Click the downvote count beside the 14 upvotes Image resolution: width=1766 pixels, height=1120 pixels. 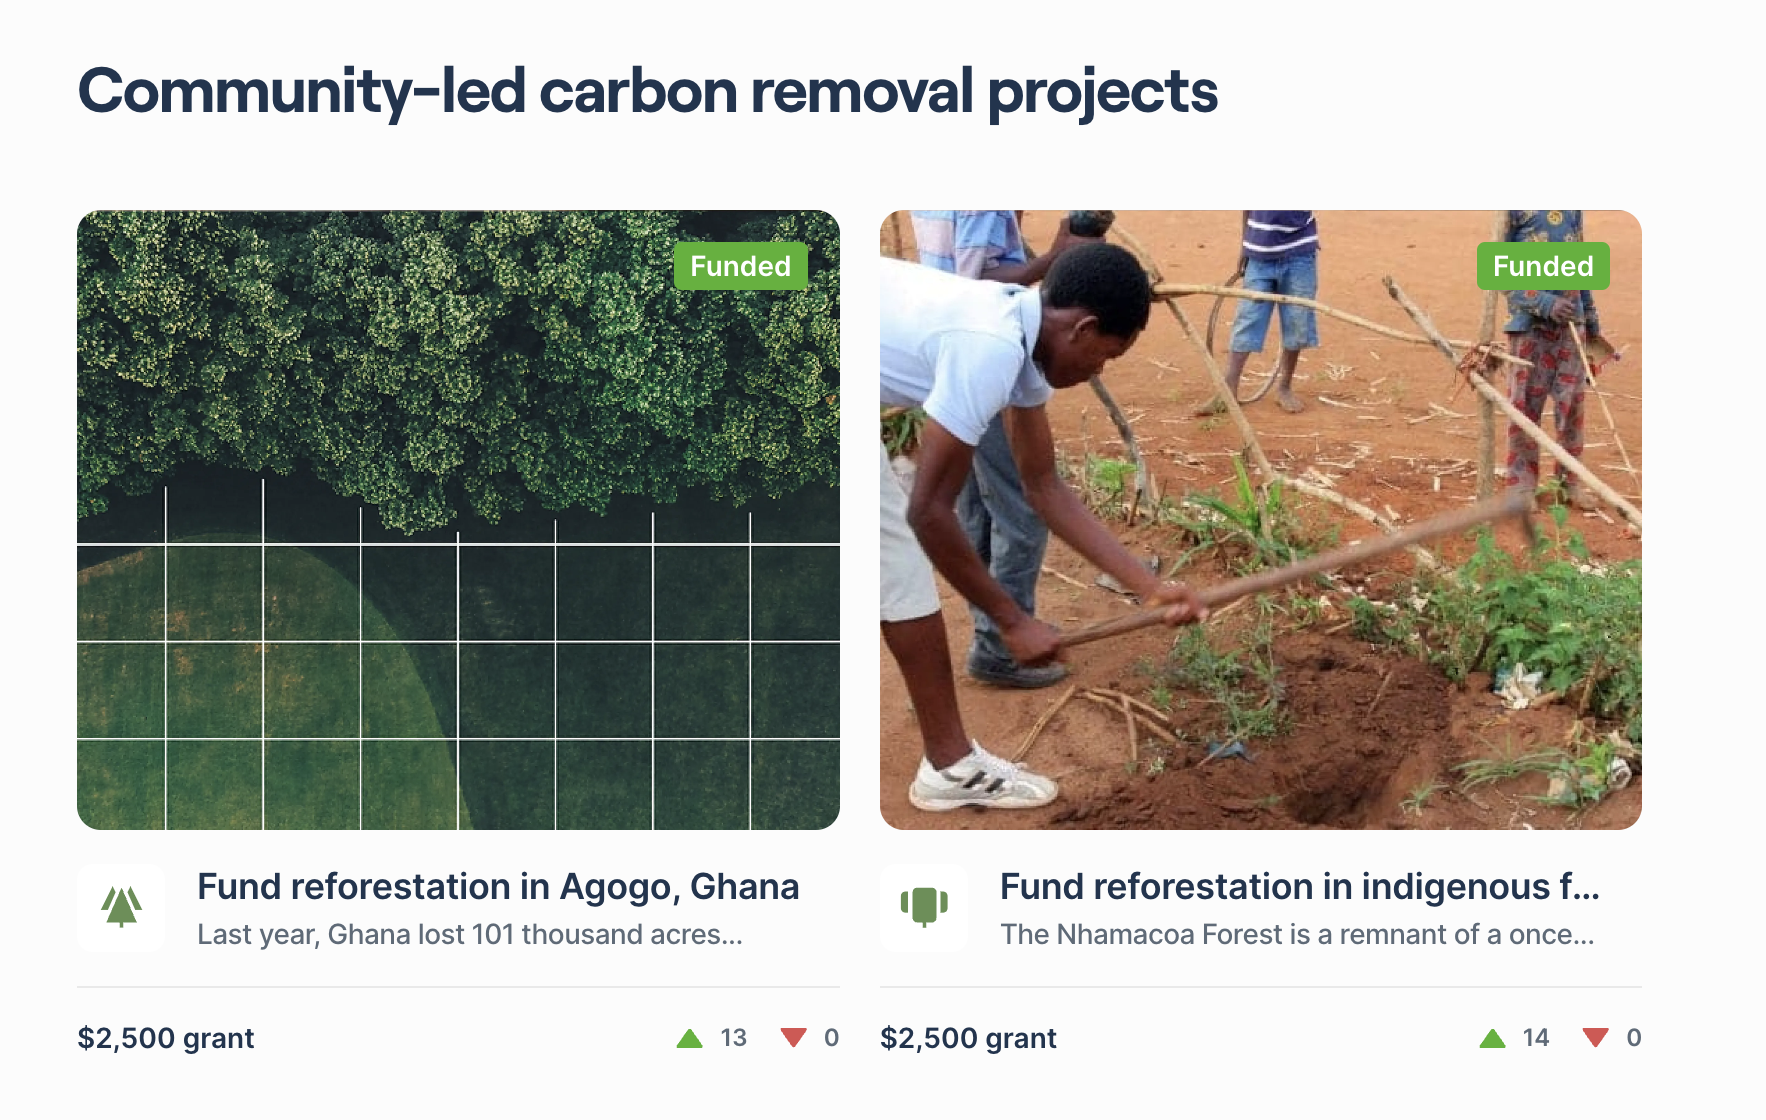[1633, 1038]
